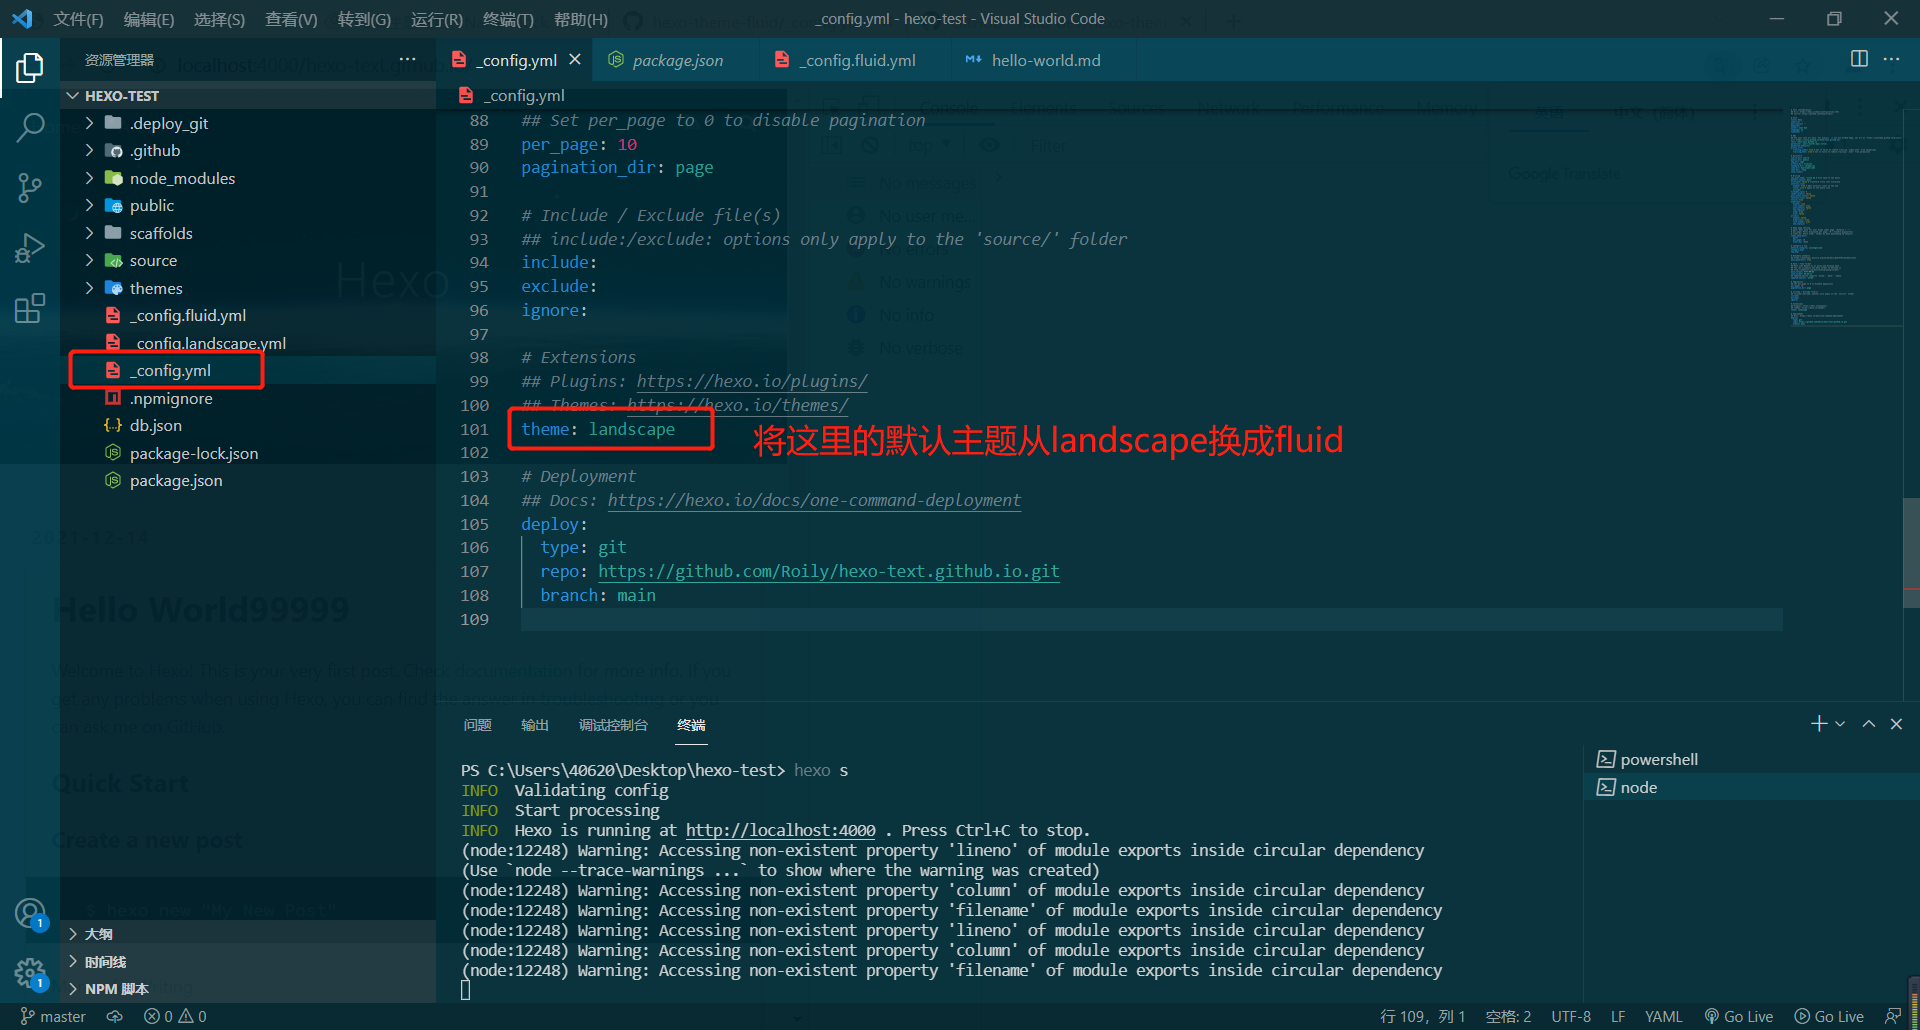Open the 终端(T) menu
The width and height of the screenshot is (1920, 1030).
tap(508, 19)
